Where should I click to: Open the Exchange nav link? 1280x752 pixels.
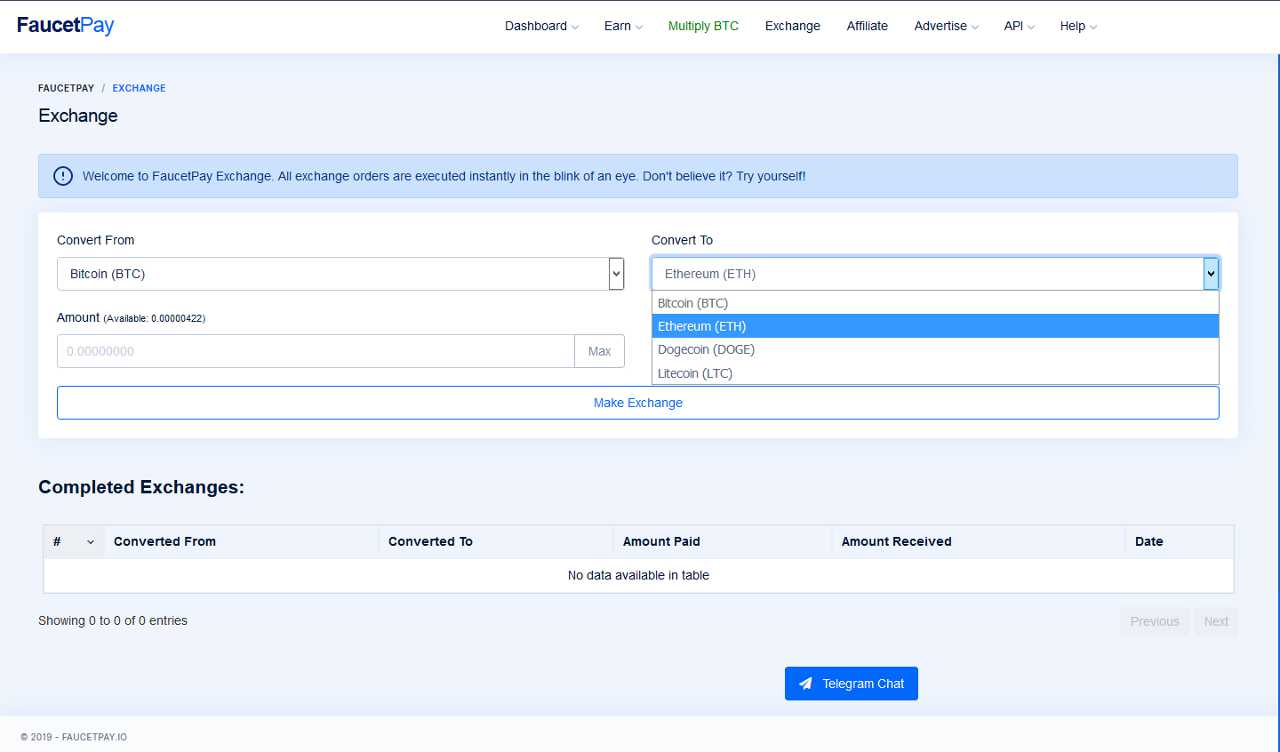pyautogui.click(x=792, y=26)
